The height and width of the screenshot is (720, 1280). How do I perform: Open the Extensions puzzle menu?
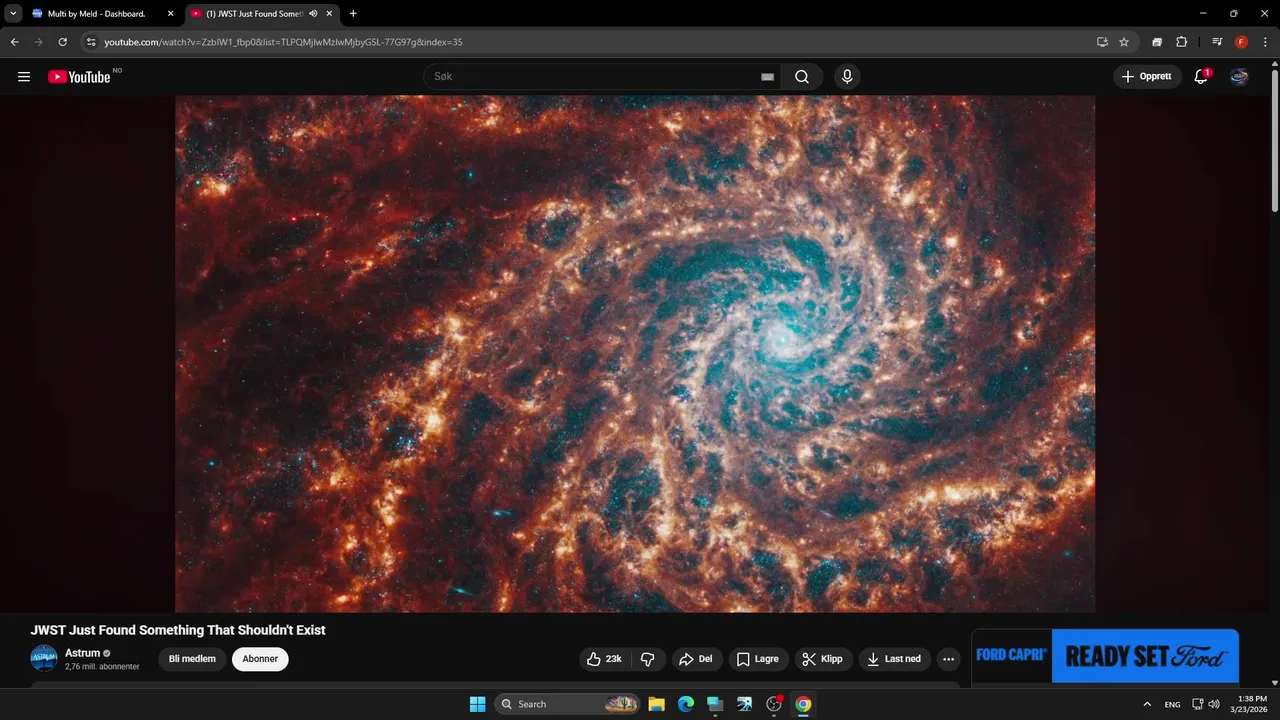1181,42
